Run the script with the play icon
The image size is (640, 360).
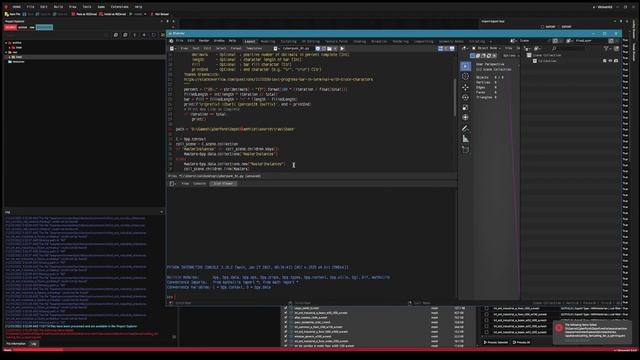342,49
